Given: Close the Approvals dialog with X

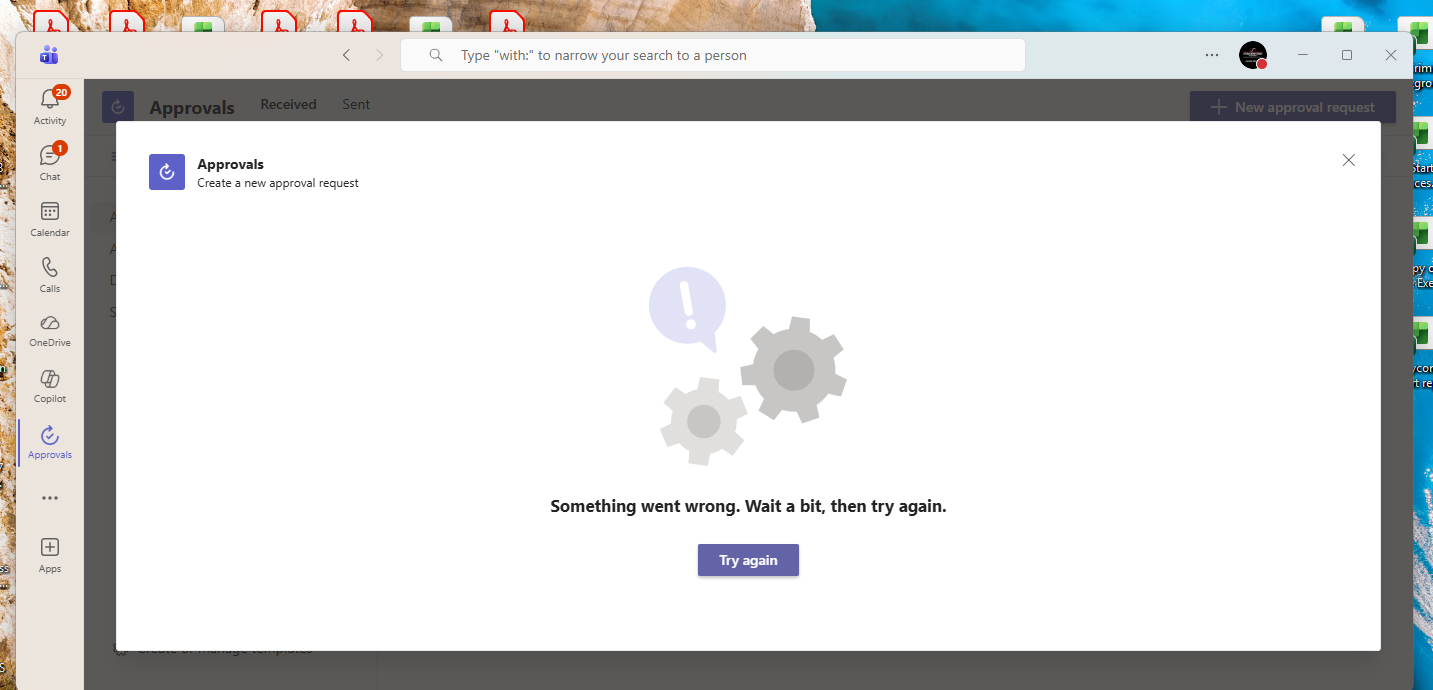Looking at the screenshot, I should pyautogui.click(x=1349, y=160).
